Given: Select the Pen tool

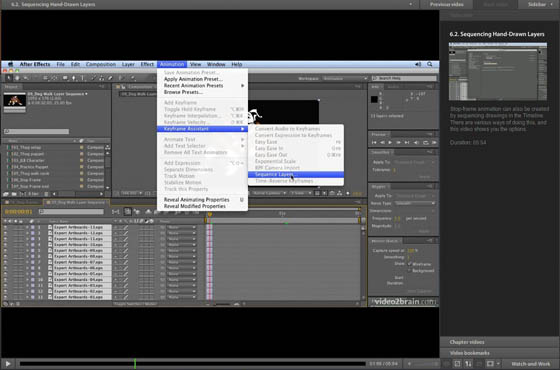Looking at the screenshot, I should (74, 78).
